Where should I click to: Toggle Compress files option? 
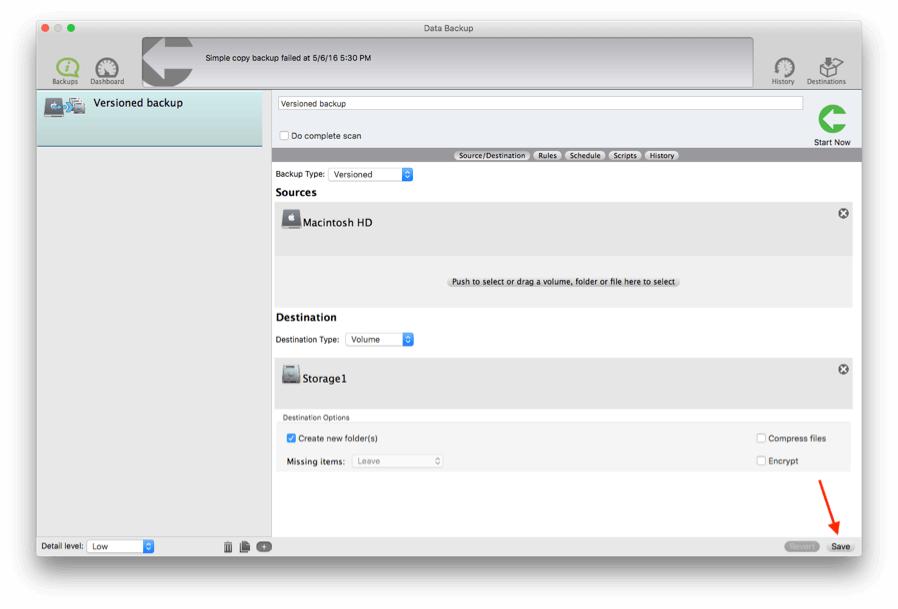point(759,439)
